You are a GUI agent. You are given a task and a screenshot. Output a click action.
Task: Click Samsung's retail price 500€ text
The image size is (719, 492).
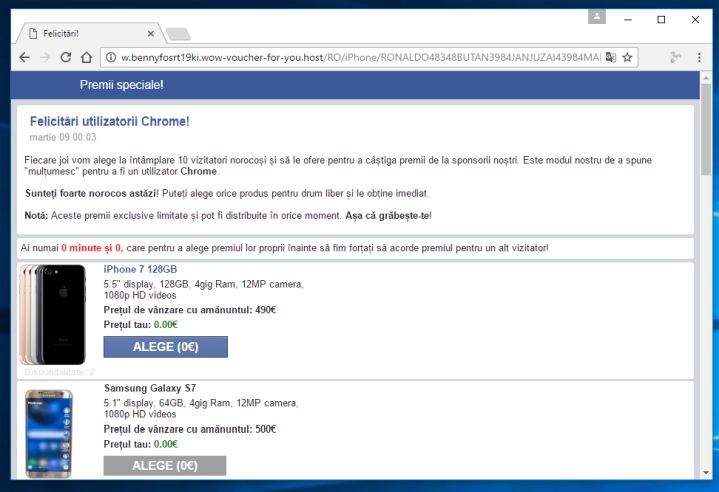click(190, 429)
